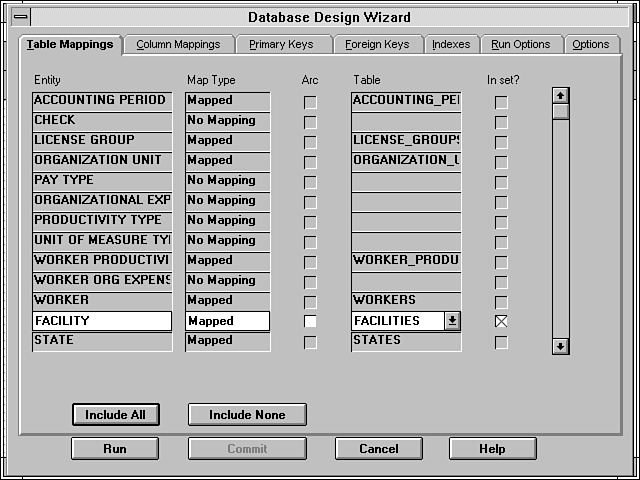
Task: Enable In set checkbox for WORKERS
Action: 501,301
